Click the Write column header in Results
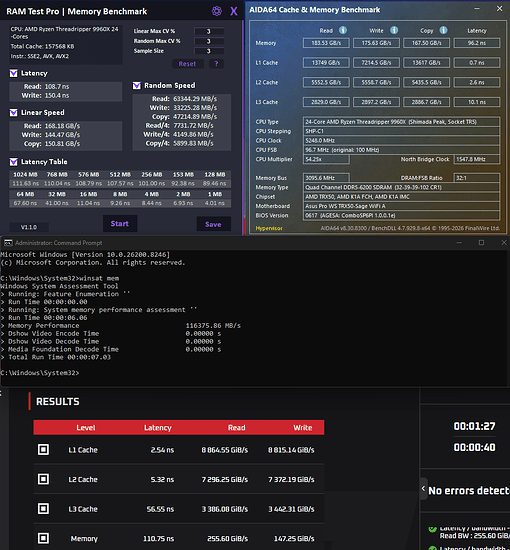510x550 pixels. tap(303, 428)
